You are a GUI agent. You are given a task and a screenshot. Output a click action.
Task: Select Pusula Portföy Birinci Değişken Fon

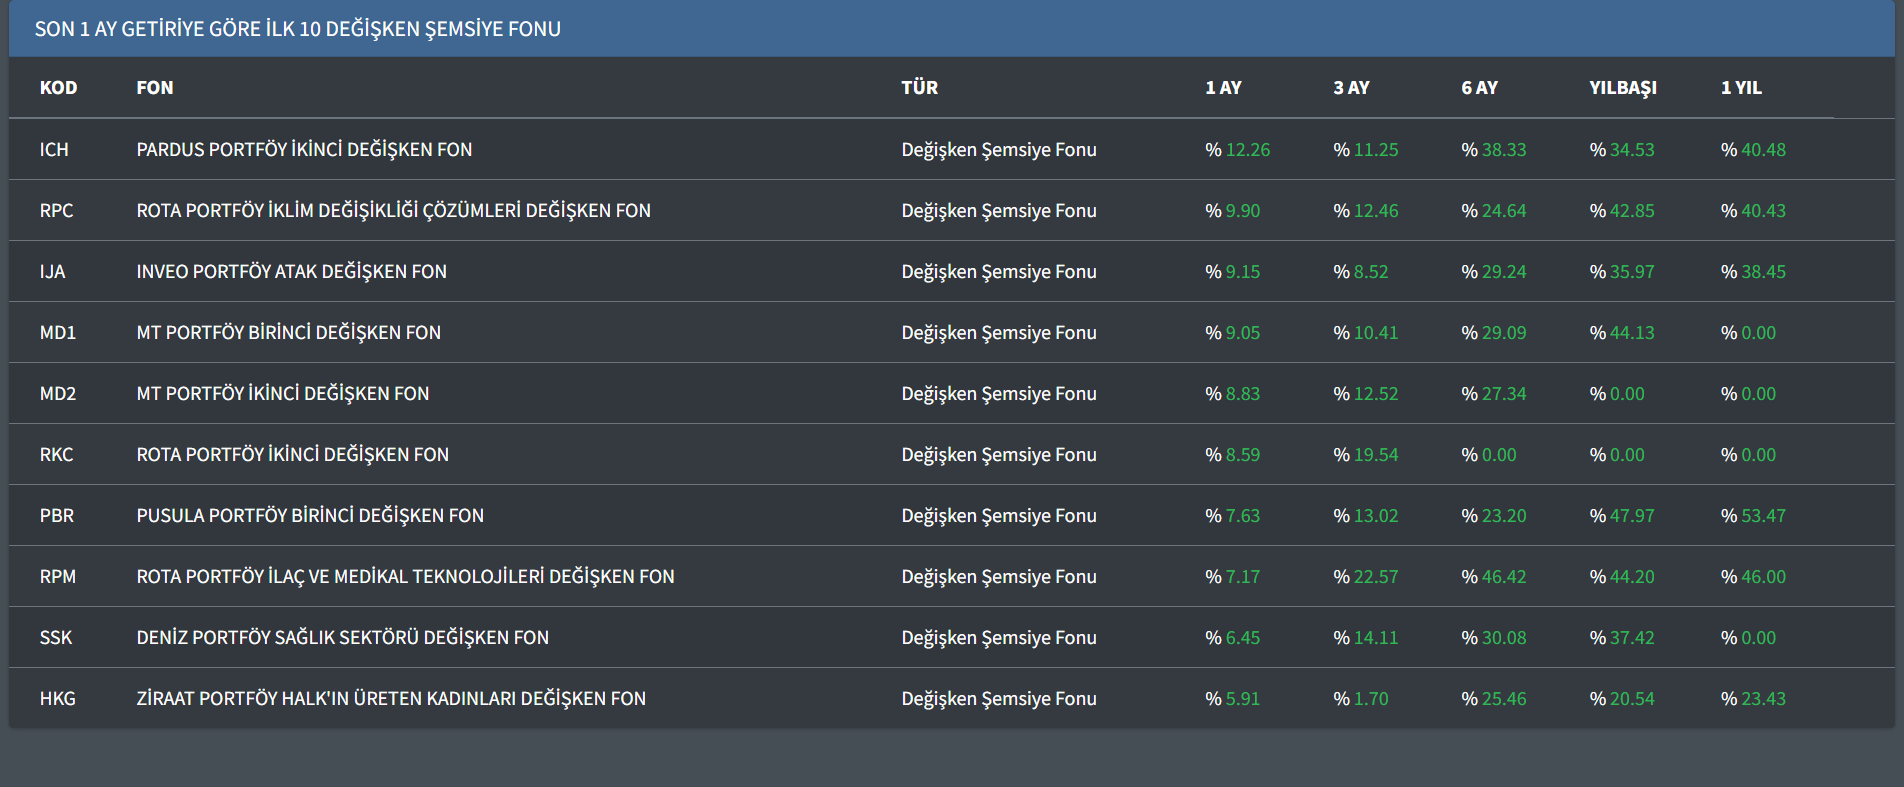[x=310, y=516]
